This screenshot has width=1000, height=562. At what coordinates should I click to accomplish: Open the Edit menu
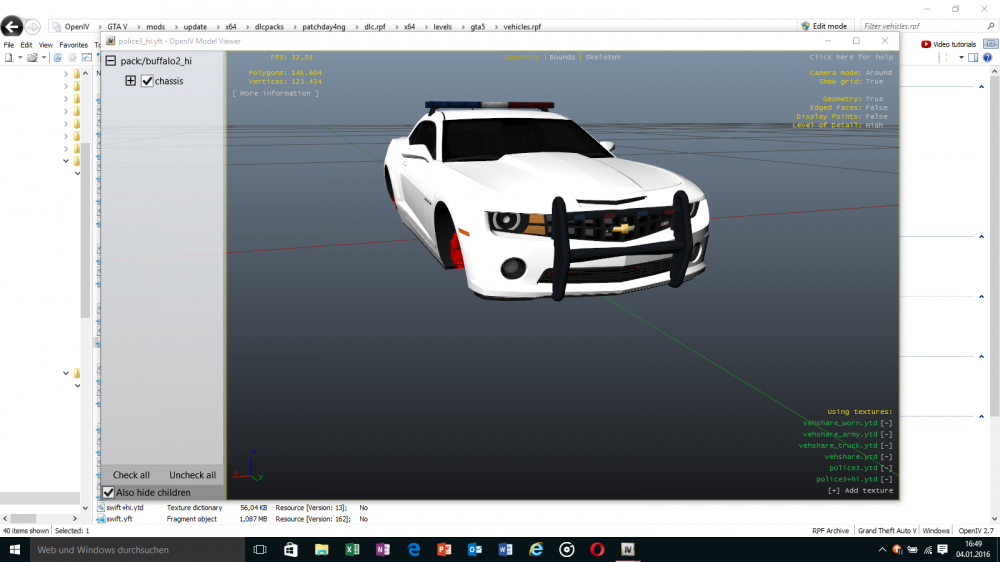(26, 45)
